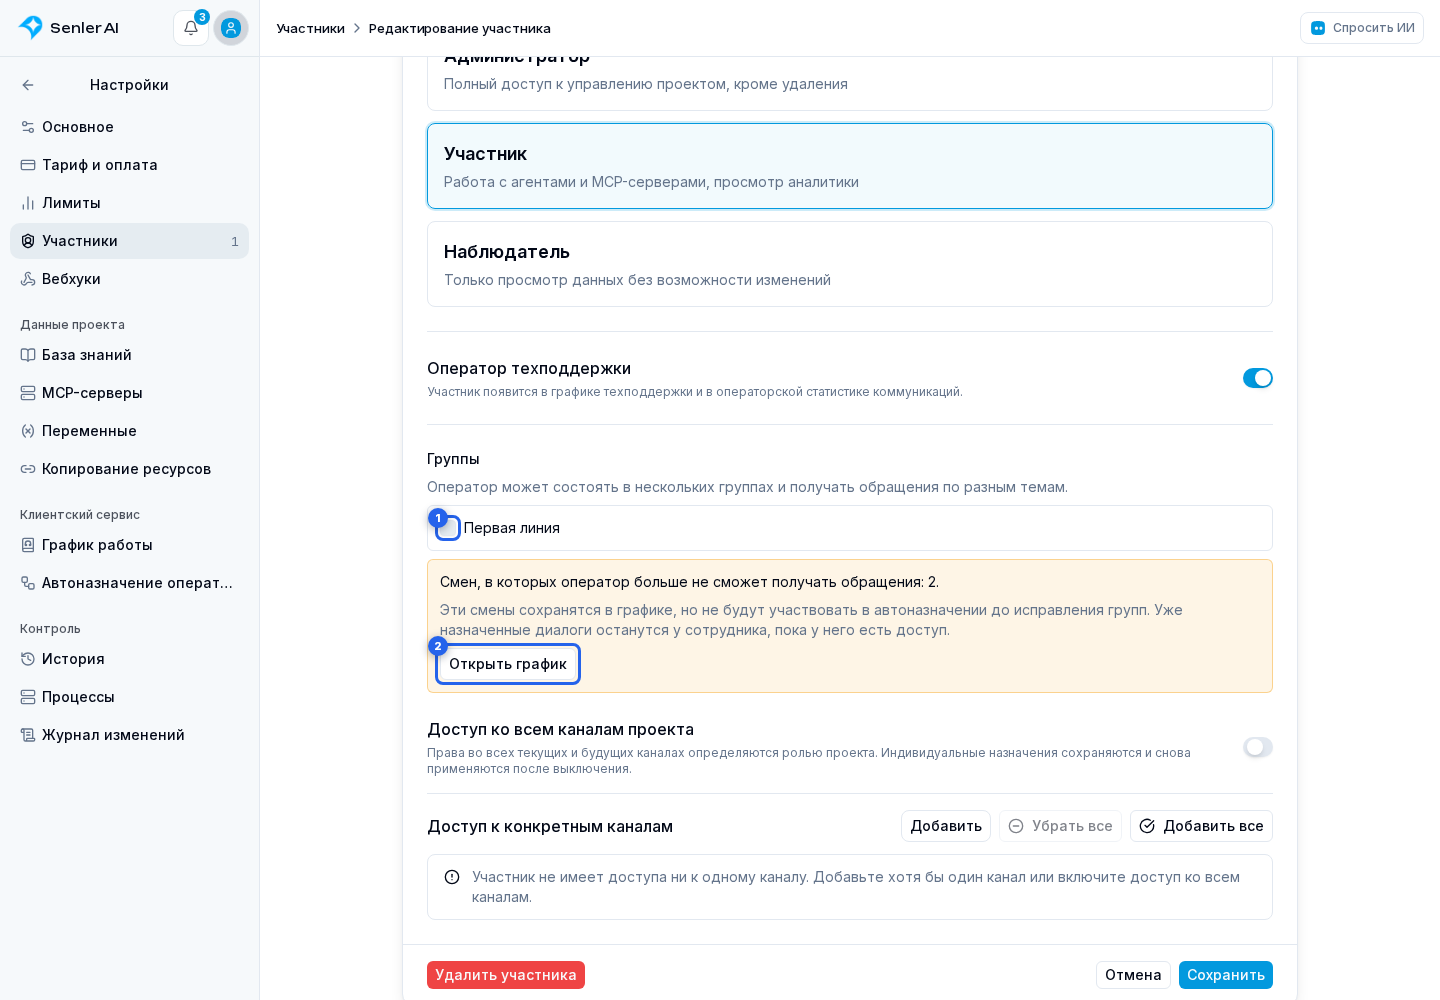The image size is (1440, 1000).
Task: Click Удалить участника button
Action: (506, 975)
